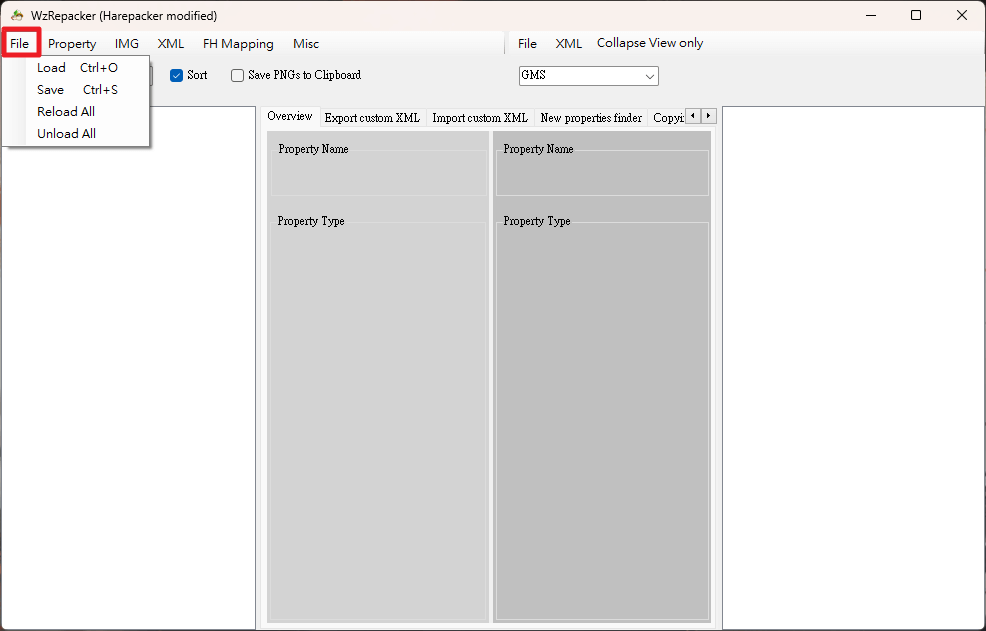This screenshot has height=631, width=986.
Task: Open the Misc menu
Action: [x=306, y=43]
